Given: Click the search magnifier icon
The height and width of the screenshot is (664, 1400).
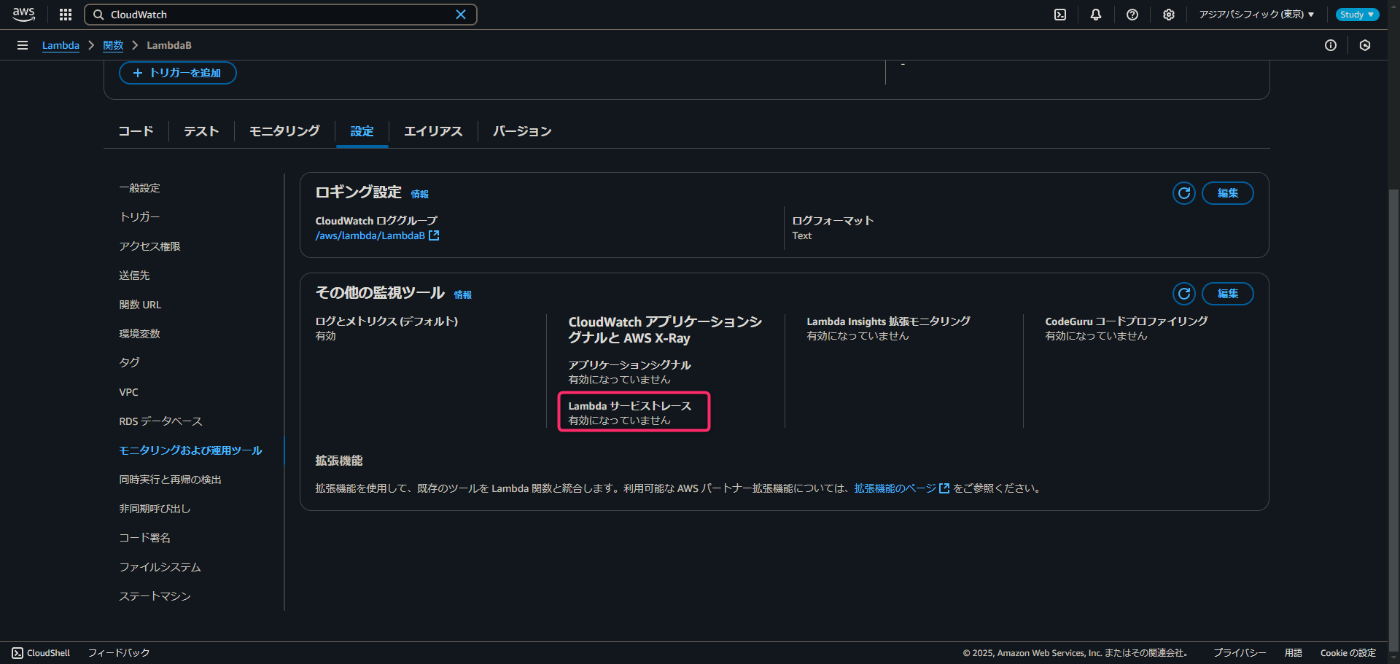Looking at the screenshot, I should 98,15.
